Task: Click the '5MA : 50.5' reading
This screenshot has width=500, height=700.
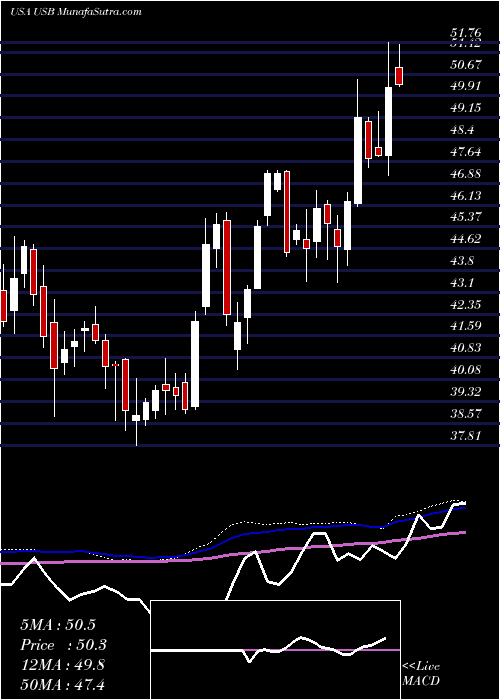Action: pyautogui.click(x=58, y=625)
